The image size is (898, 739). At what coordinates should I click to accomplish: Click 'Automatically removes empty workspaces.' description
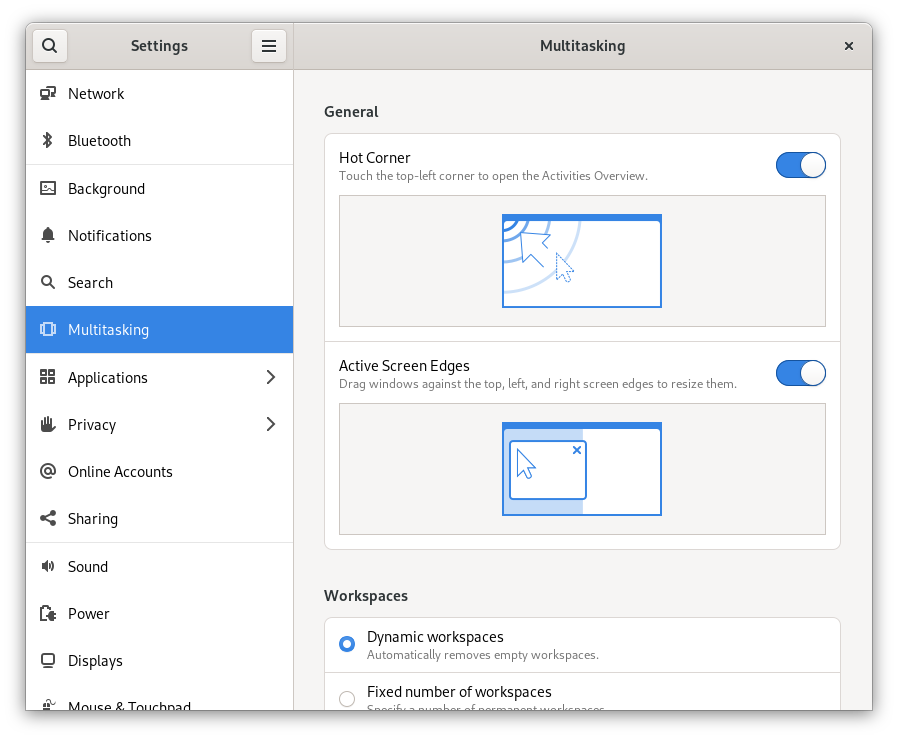click(483, 655)
